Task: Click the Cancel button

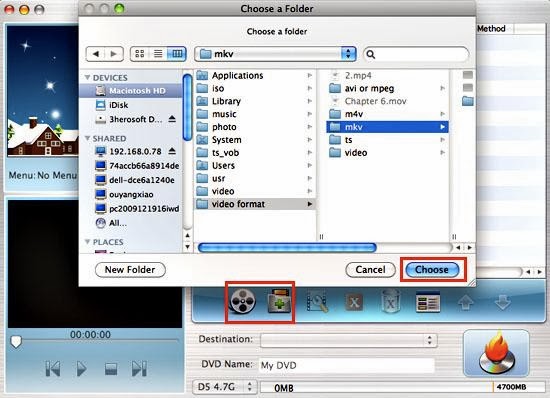Action: 370,270
